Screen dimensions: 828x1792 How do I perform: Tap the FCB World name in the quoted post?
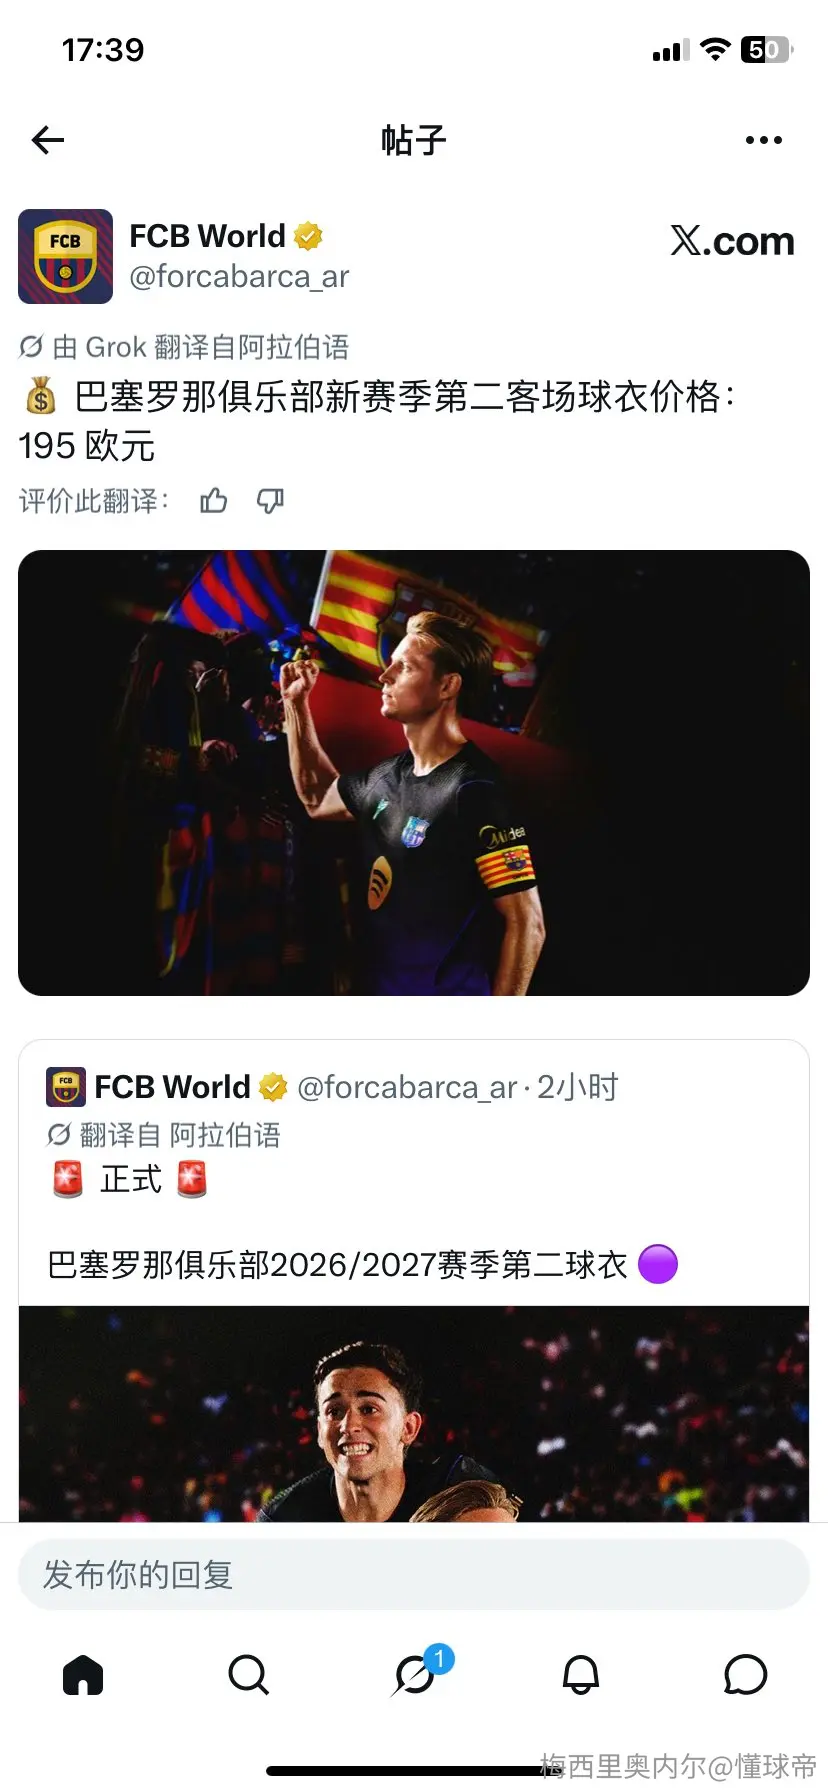[x=172, y=1087]
